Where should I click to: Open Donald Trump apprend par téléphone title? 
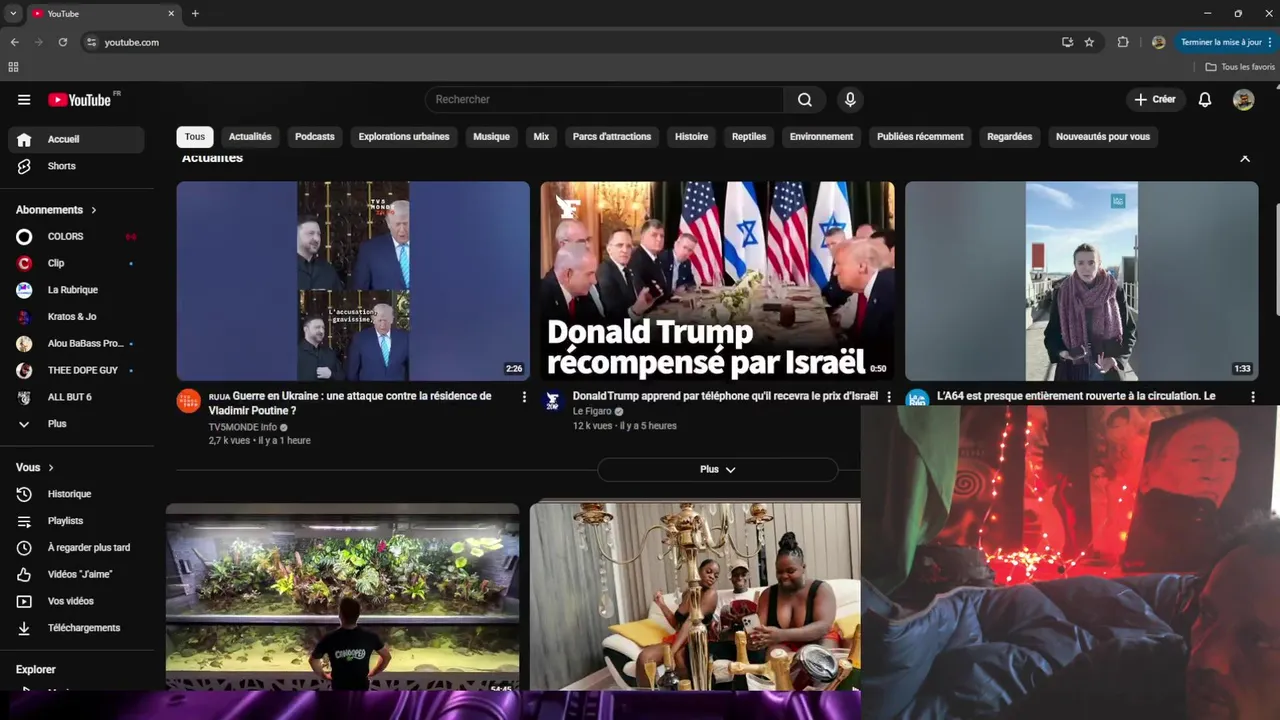coord(725,396)
